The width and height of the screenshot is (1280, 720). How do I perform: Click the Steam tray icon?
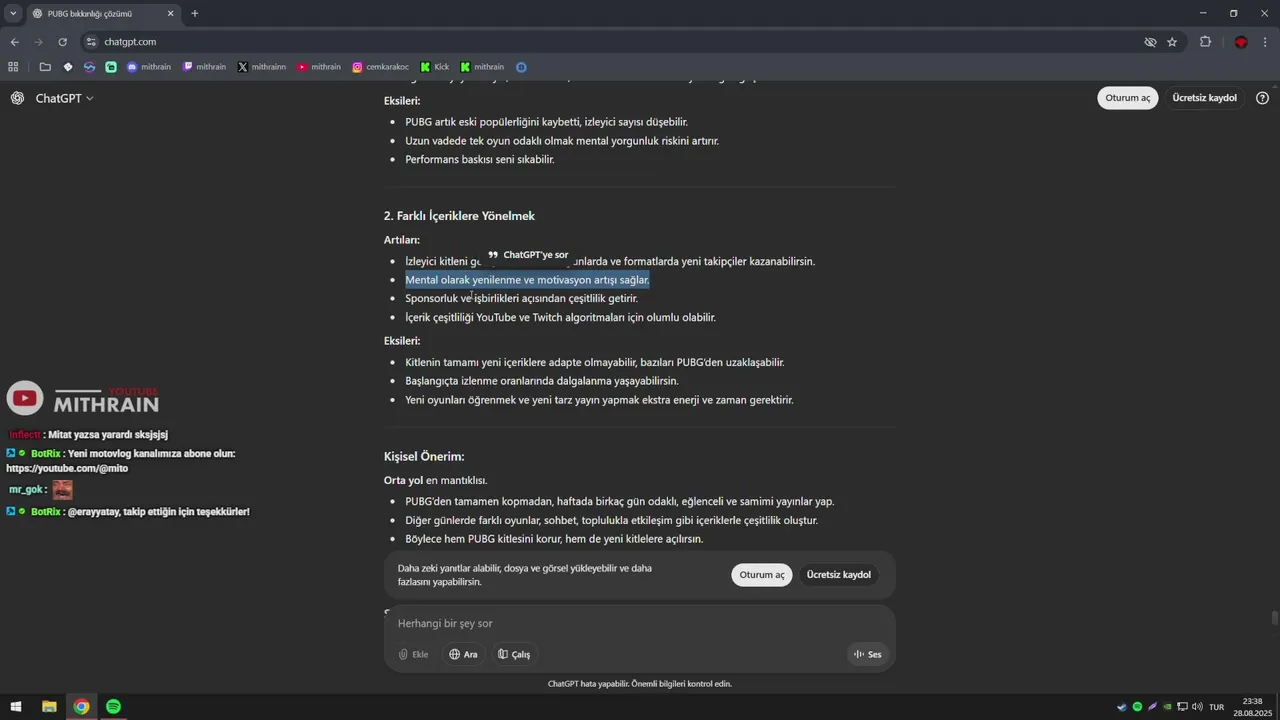tap(1122, 707)
